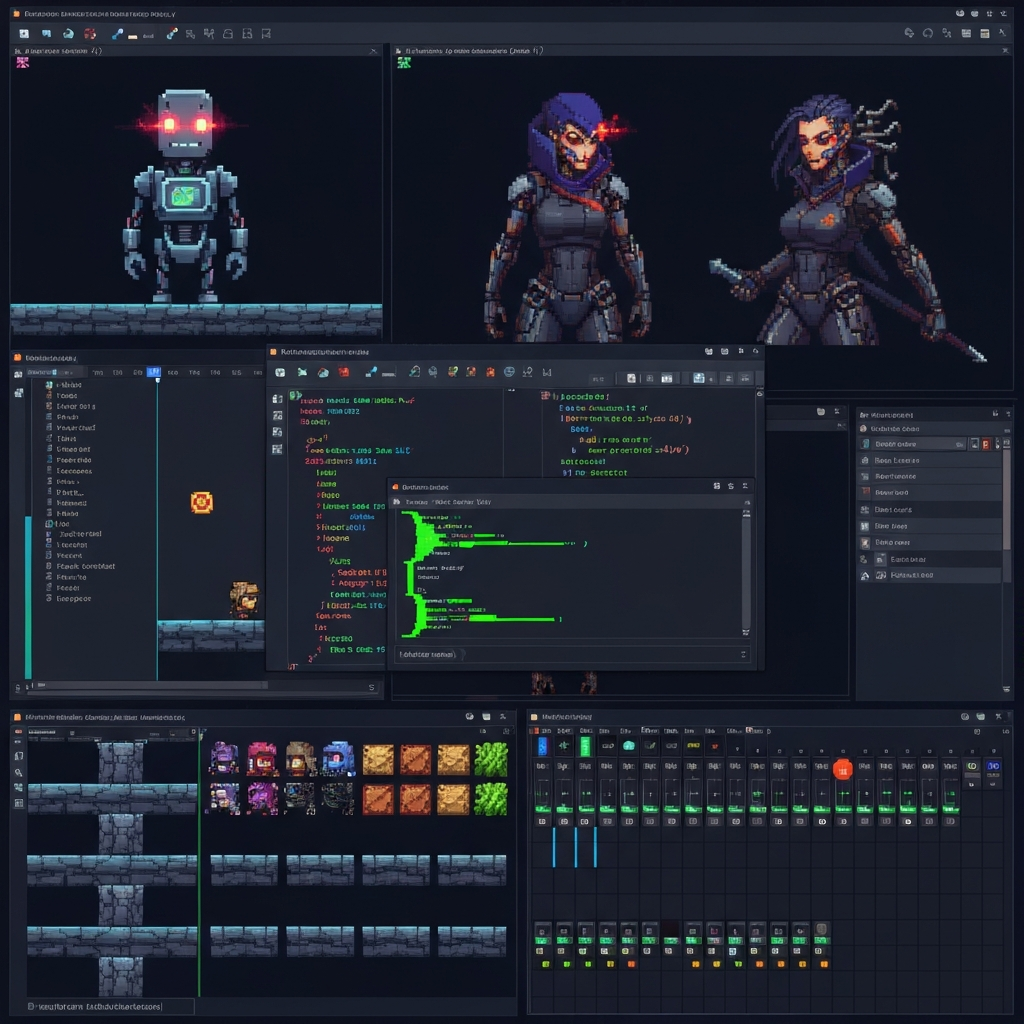Click the horizontal scrollbar at the bottom of the timeline panel

153,685
